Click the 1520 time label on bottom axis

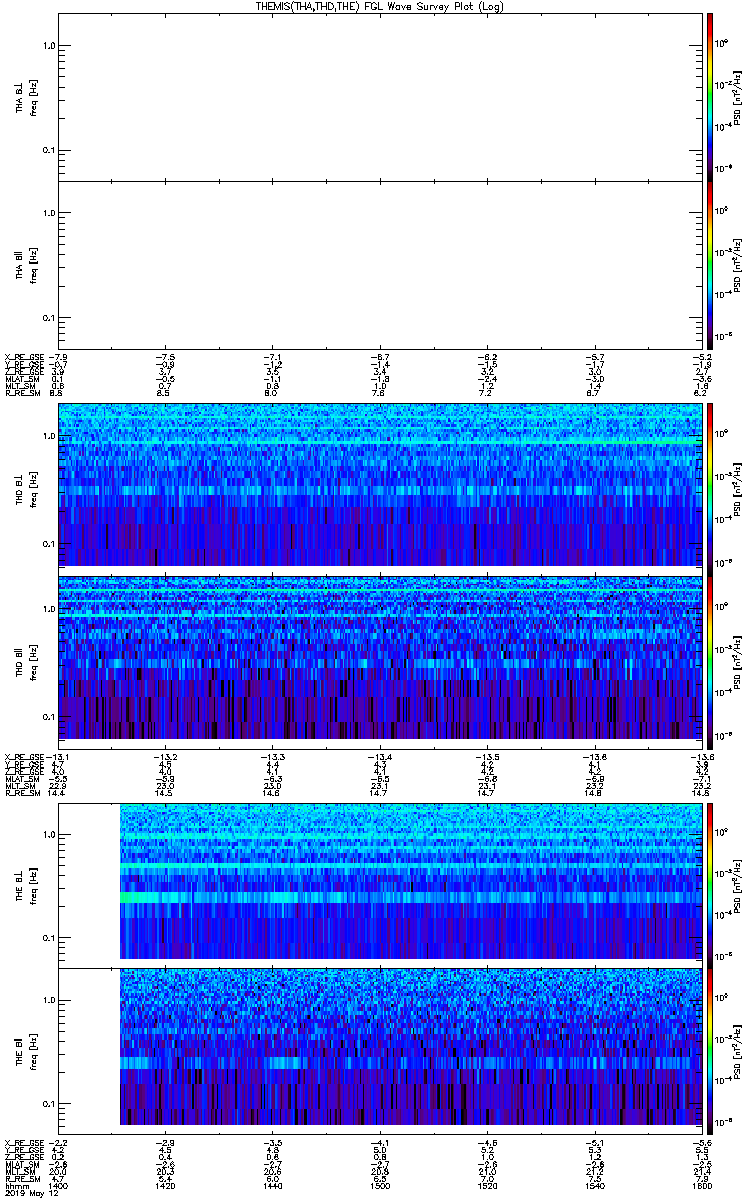(x=486, y=1185)
